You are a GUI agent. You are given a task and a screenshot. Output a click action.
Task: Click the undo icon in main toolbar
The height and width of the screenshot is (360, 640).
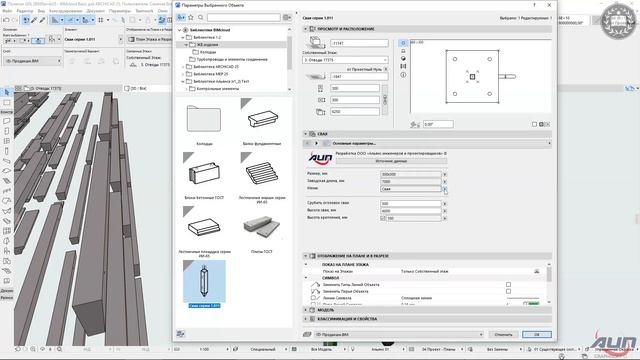pyautogui.click(x=6, y=20)
